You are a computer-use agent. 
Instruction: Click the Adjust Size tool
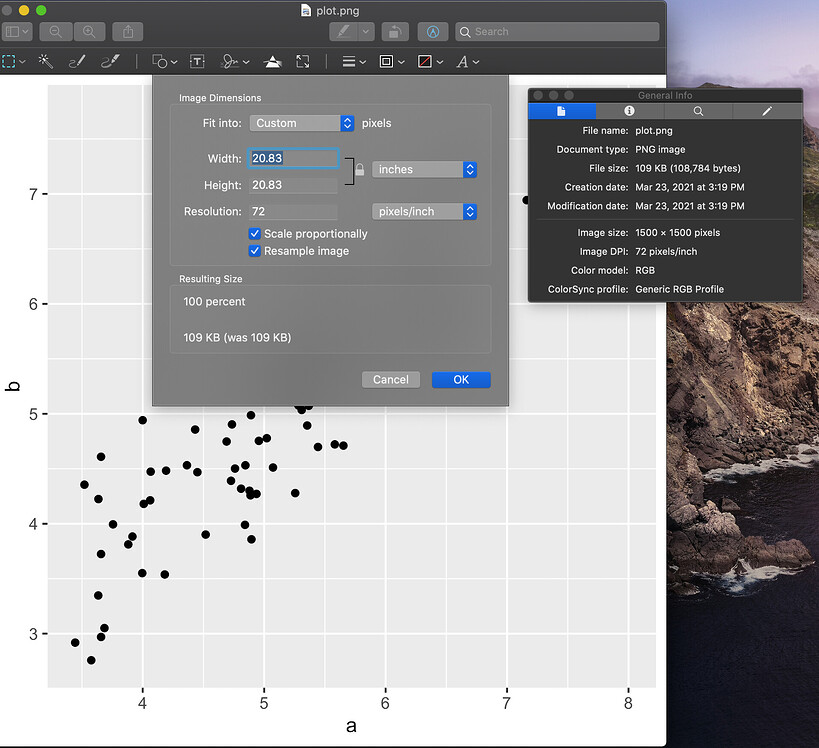point(303,61)
